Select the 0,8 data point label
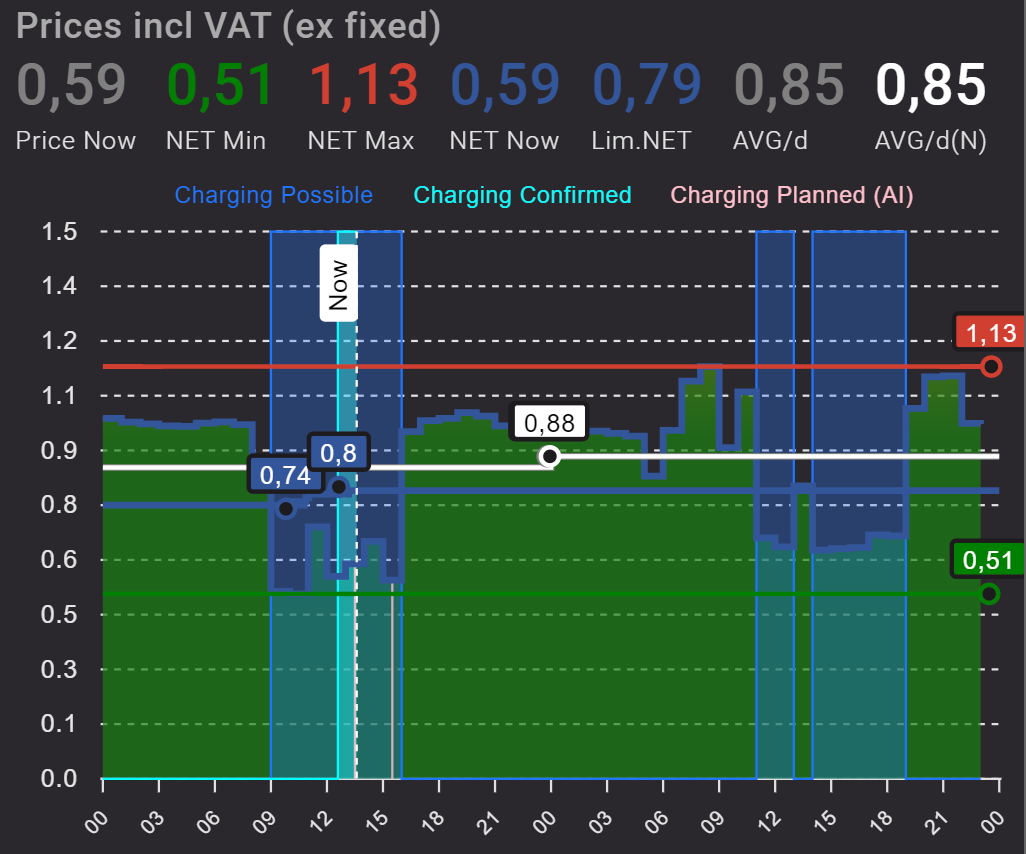Screen dimensions: 1026x854 tap(338, 453)
